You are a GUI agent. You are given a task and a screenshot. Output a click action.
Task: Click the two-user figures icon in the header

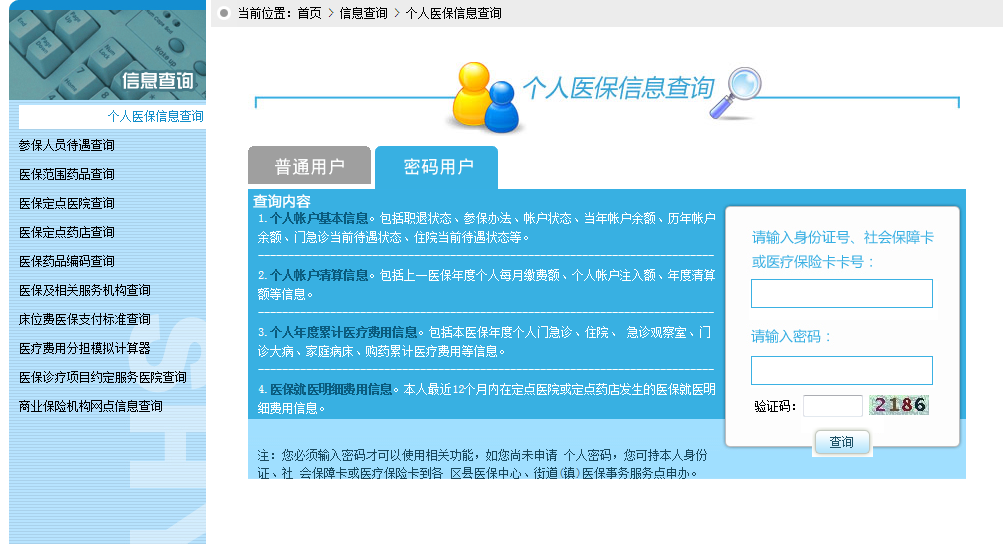(x=485, y=97)
